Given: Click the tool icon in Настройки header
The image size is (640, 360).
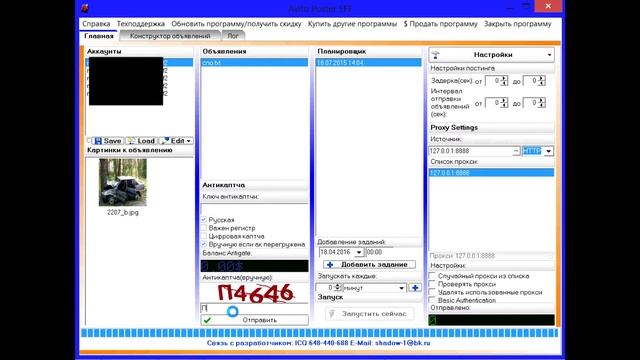Looking at the screenshot, I should pos(436,55).
